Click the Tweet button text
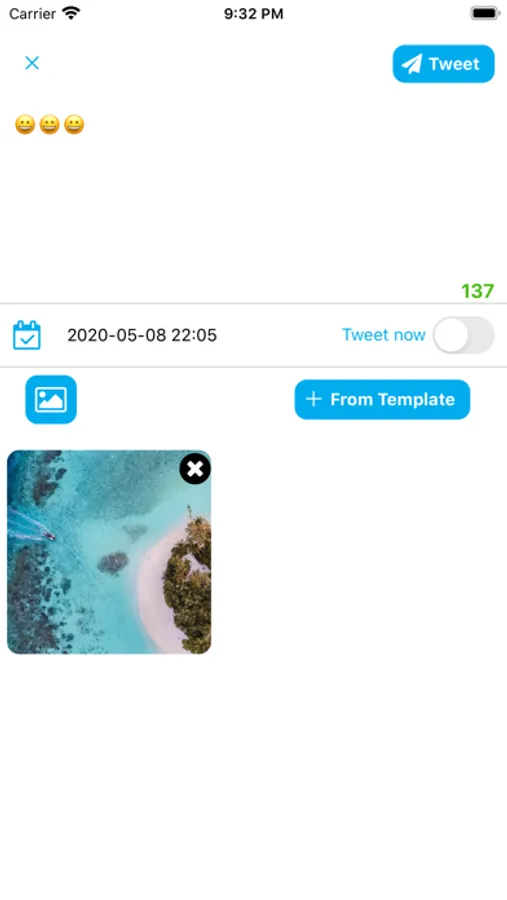The width and height of the screenshot is (507, 900). 454,64
